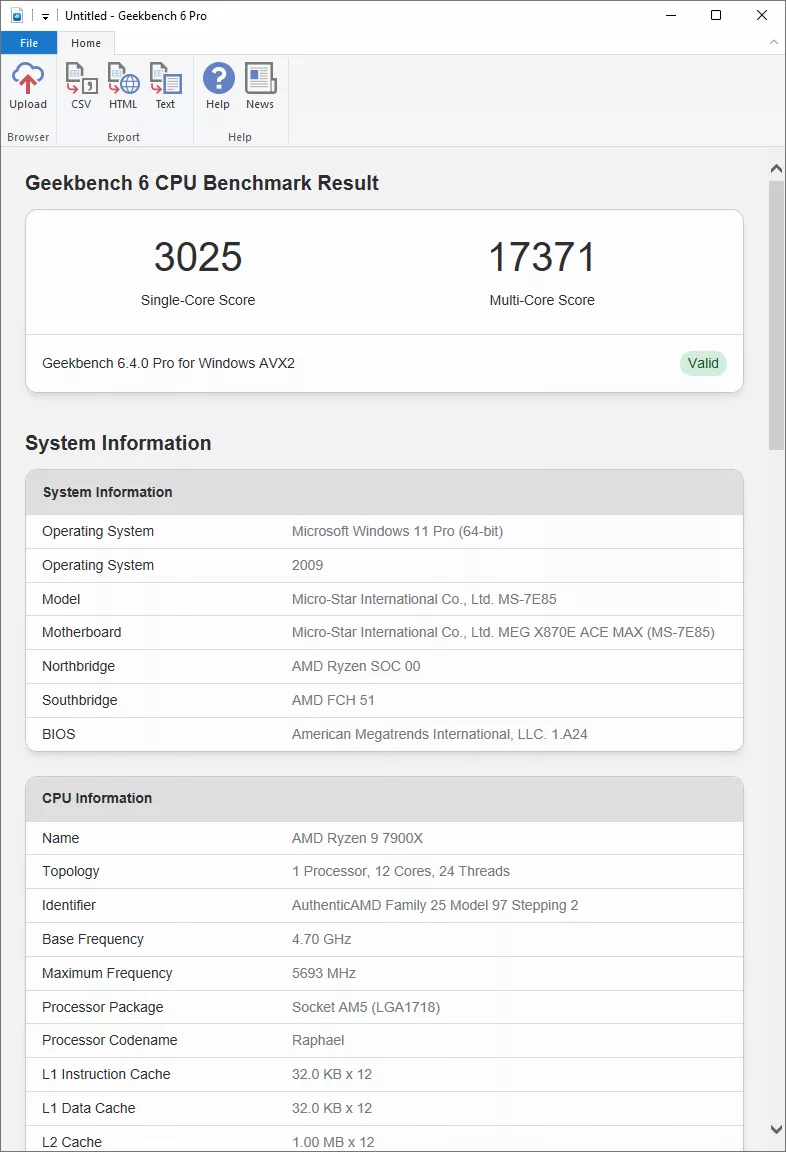This screenshot has height=1152, width=786.
Task: Click the Single-Core Score value 3025
Action: point(198,258)
